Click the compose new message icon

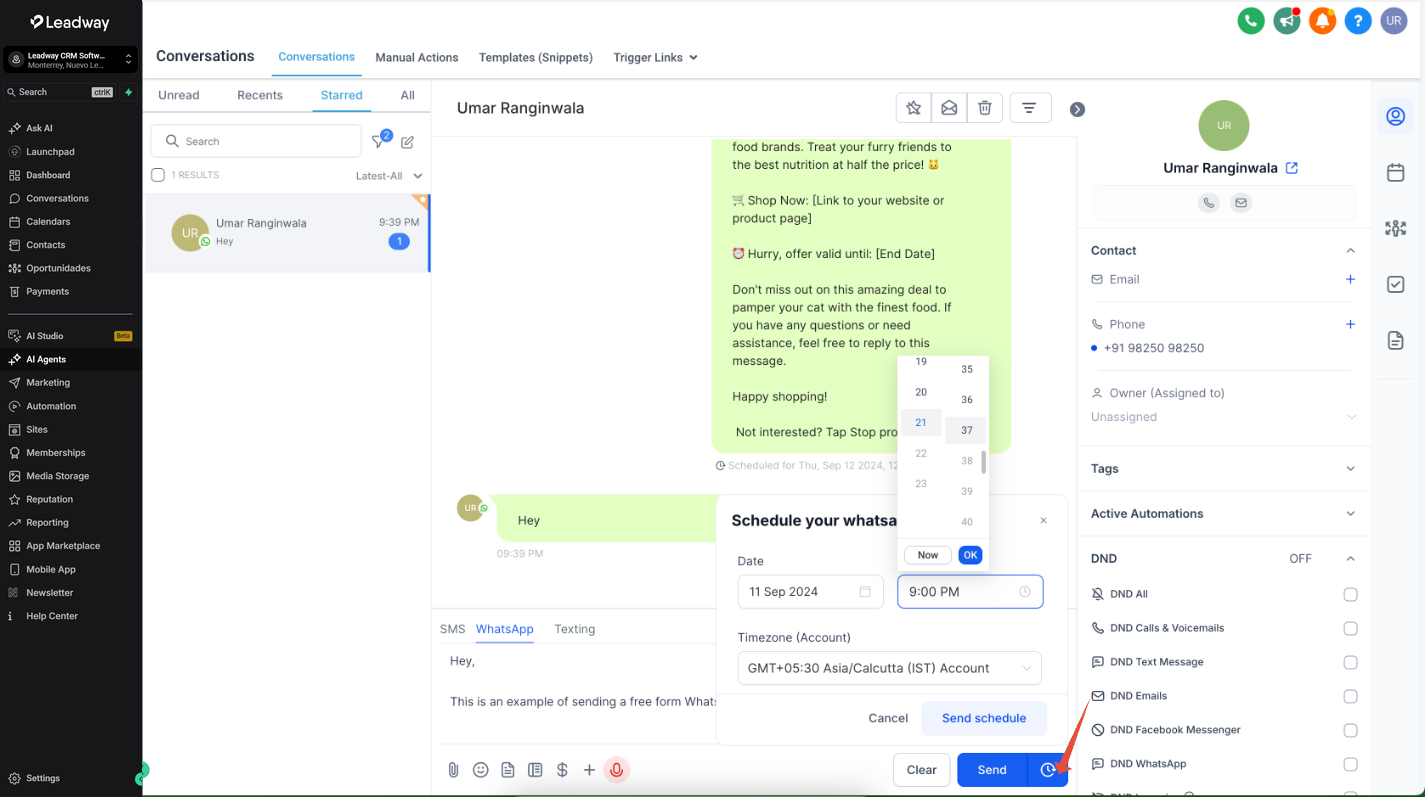point(408,142)
